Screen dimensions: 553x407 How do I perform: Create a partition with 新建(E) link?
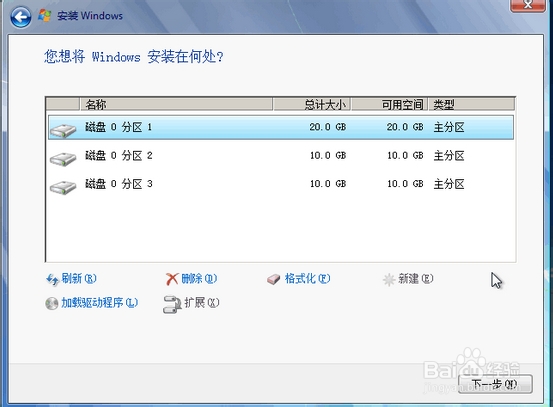[x=416, y=279]
